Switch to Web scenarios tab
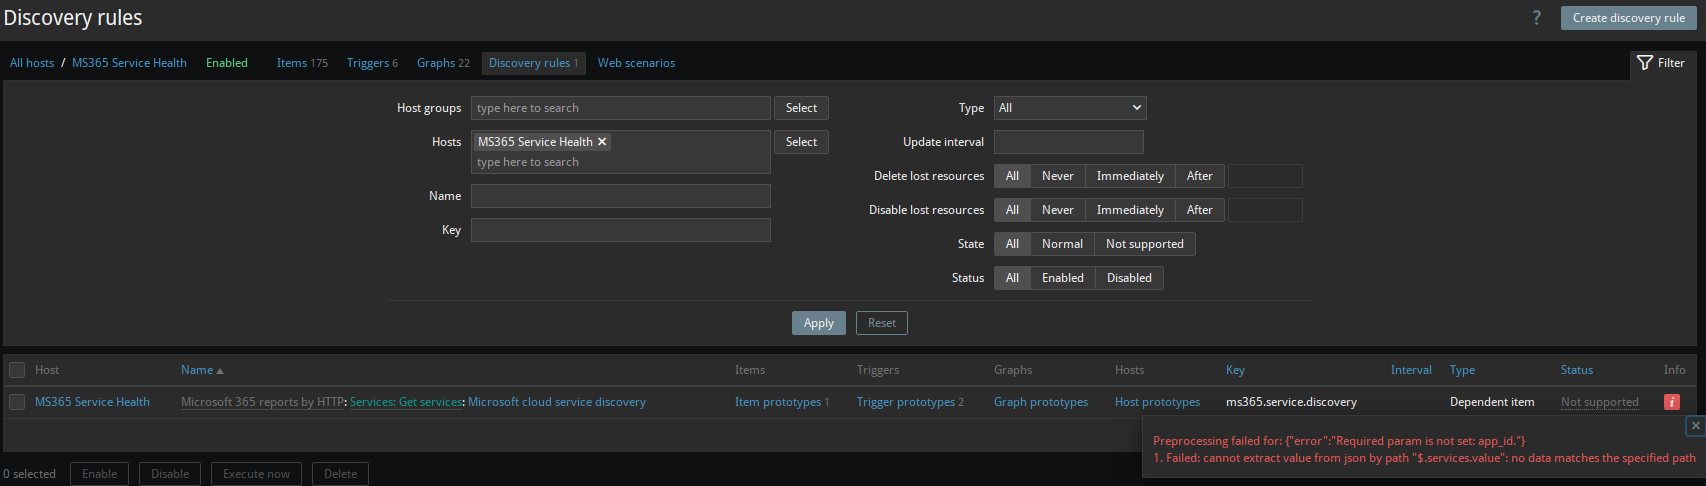The height and width of the screenshot is (486, 1706). 636,63
